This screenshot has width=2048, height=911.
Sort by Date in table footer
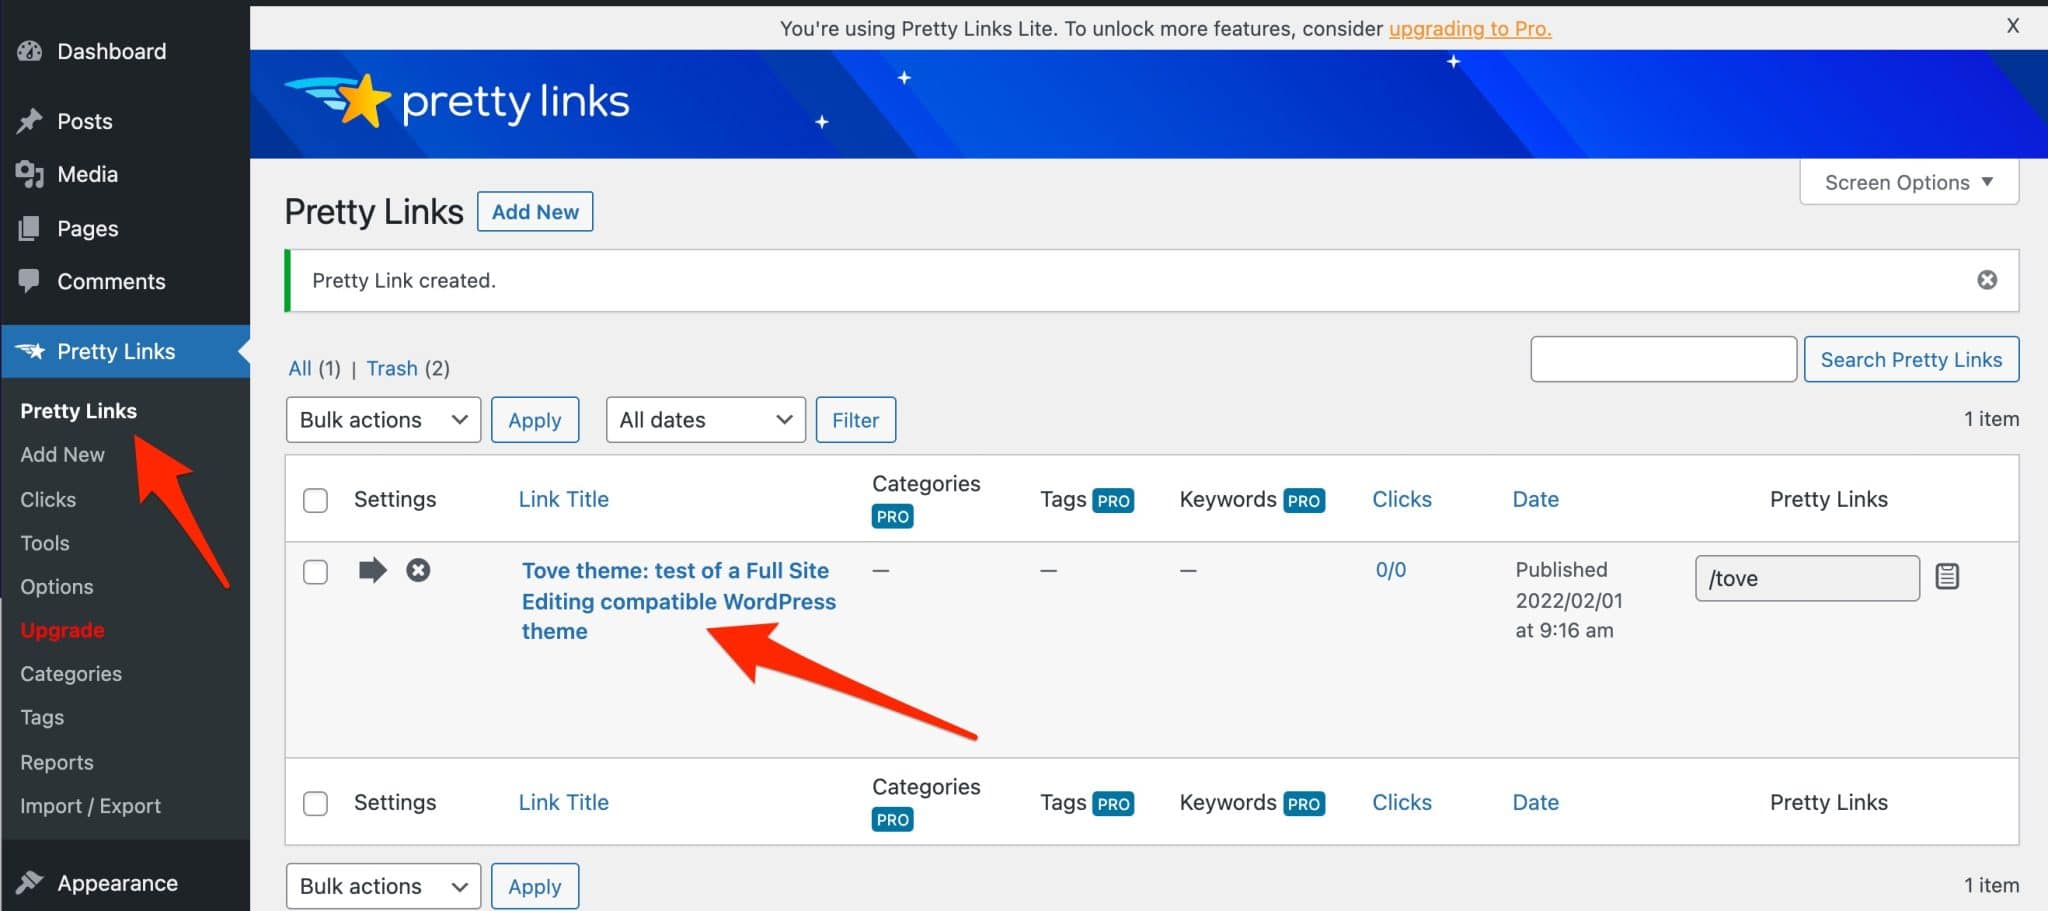pos(1535,802)
